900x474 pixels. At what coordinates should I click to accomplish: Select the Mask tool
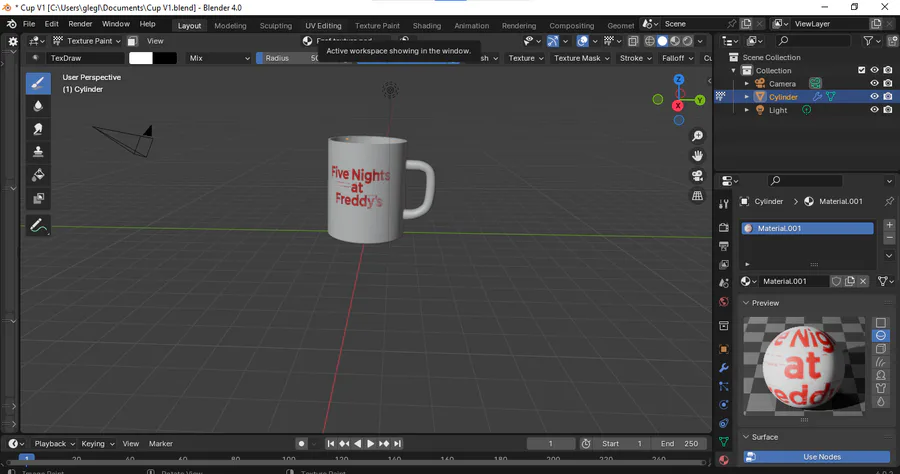tap(38, 199)
